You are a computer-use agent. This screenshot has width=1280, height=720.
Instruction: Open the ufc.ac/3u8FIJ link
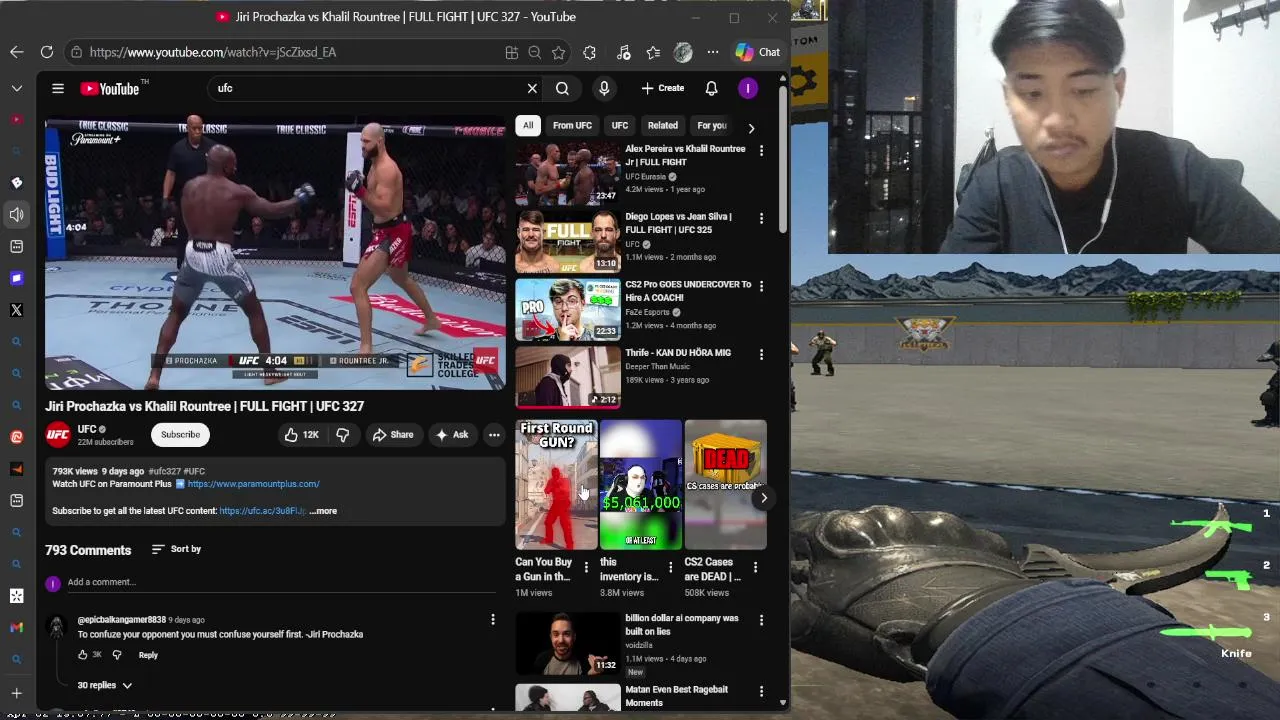262,511
